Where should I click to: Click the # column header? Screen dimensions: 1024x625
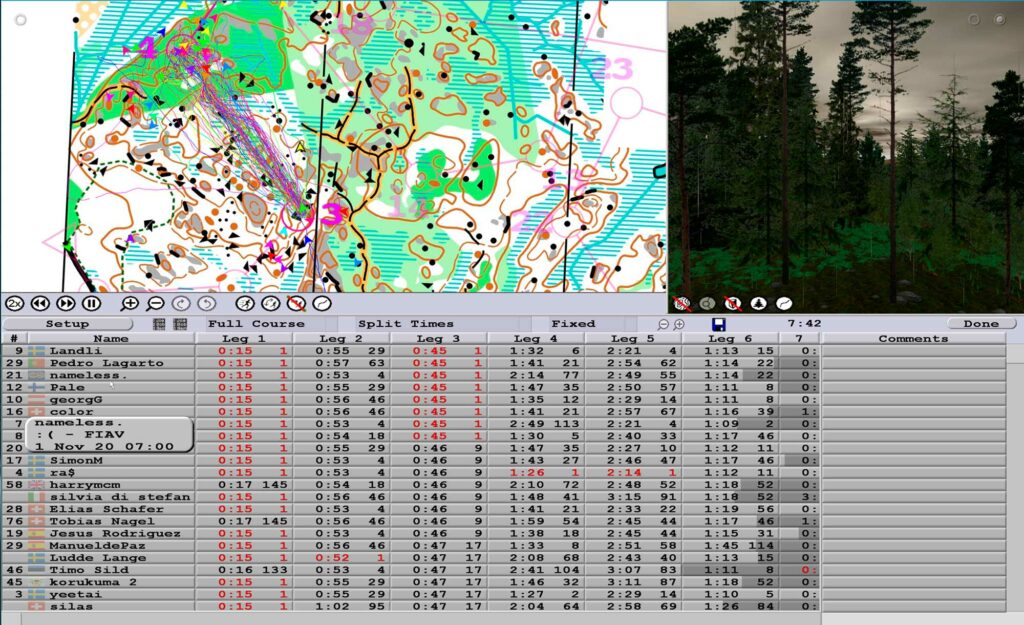pos(14,338)
